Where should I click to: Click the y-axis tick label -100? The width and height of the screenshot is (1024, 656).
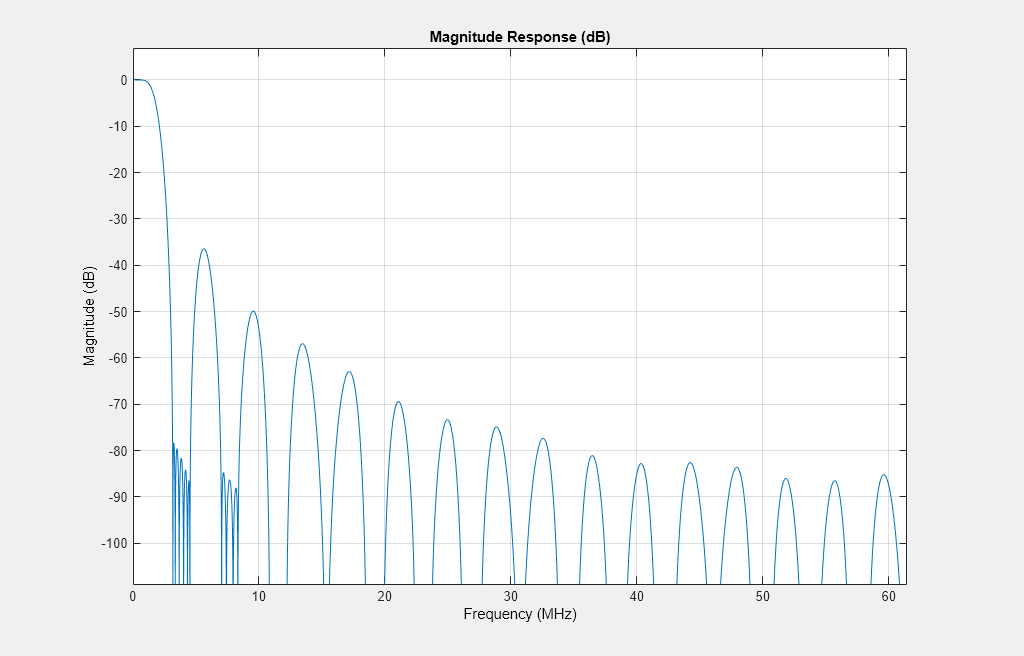(x=115, y=544)
